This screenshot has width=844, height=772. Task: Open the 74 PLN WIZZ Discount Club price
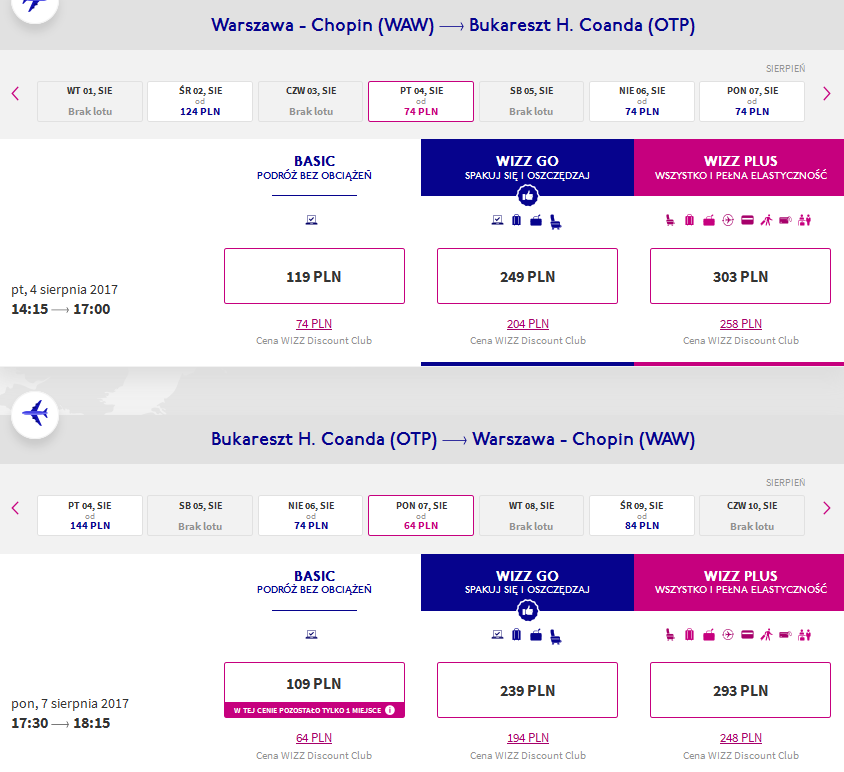314,324
